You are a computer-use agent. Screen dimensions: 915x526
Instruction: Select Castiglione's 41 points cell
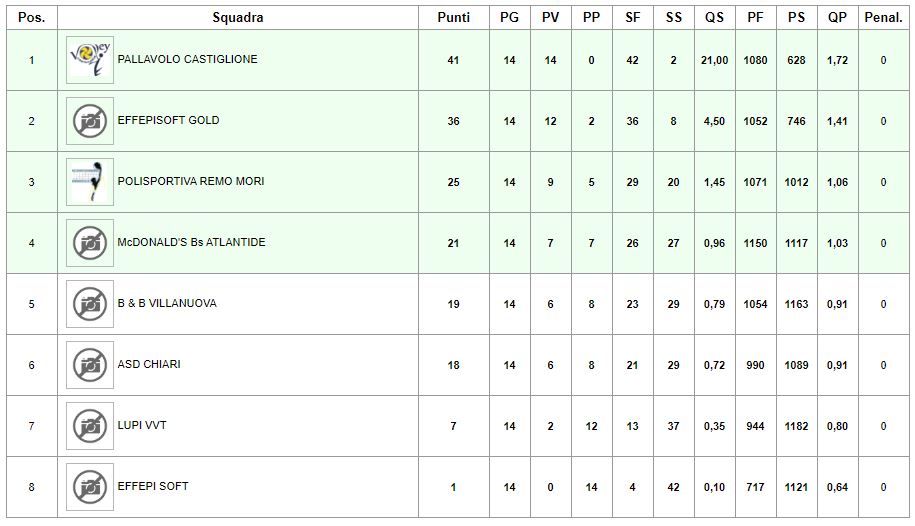(x=453, y=60)
